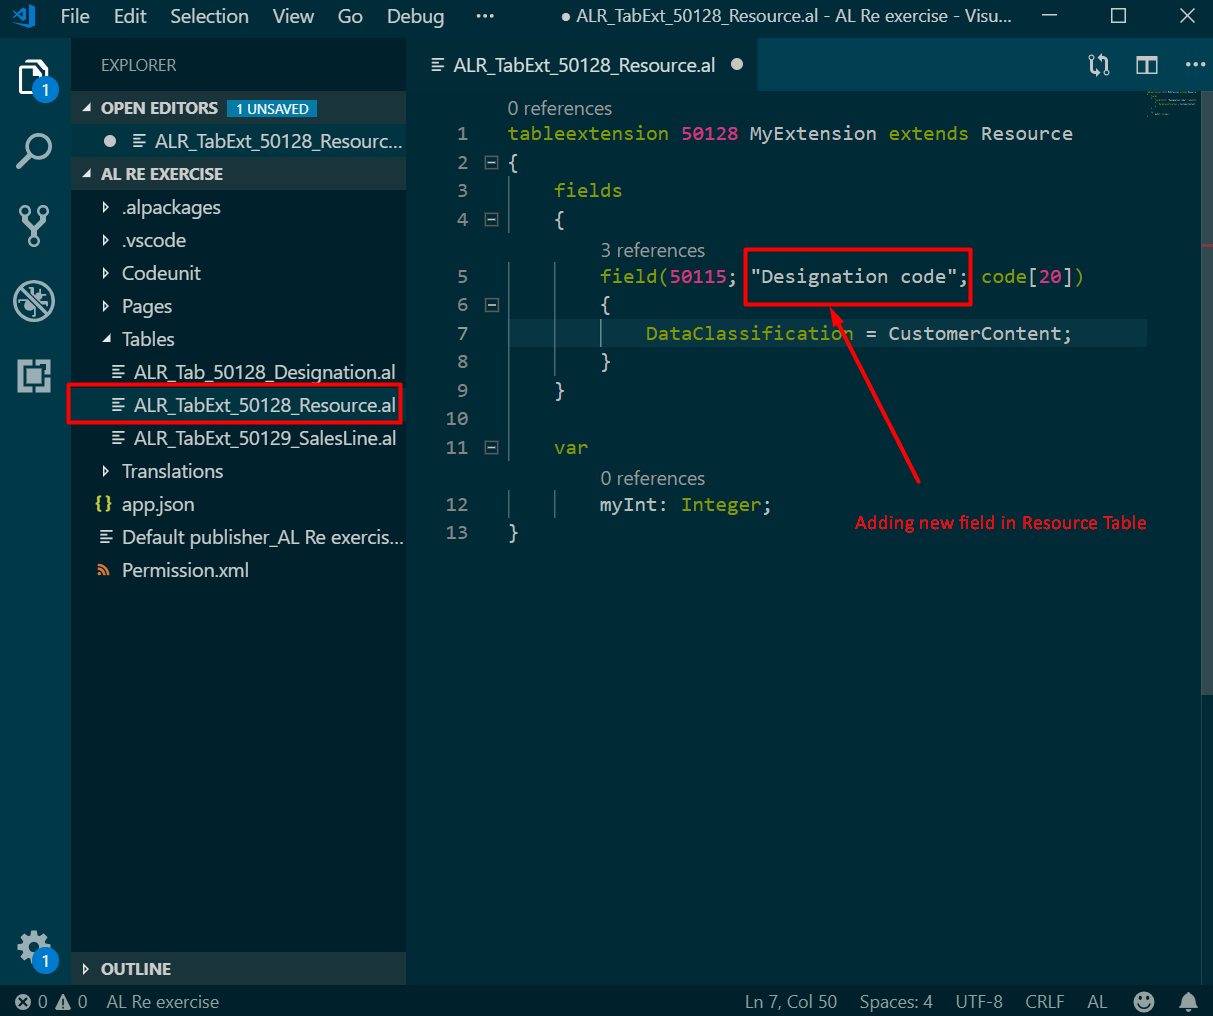Viewport: 1213px width, 1016px height.
Task: Change indentation via Spaces: 4
Action: pyautogui.click(x=896, y=1002)
